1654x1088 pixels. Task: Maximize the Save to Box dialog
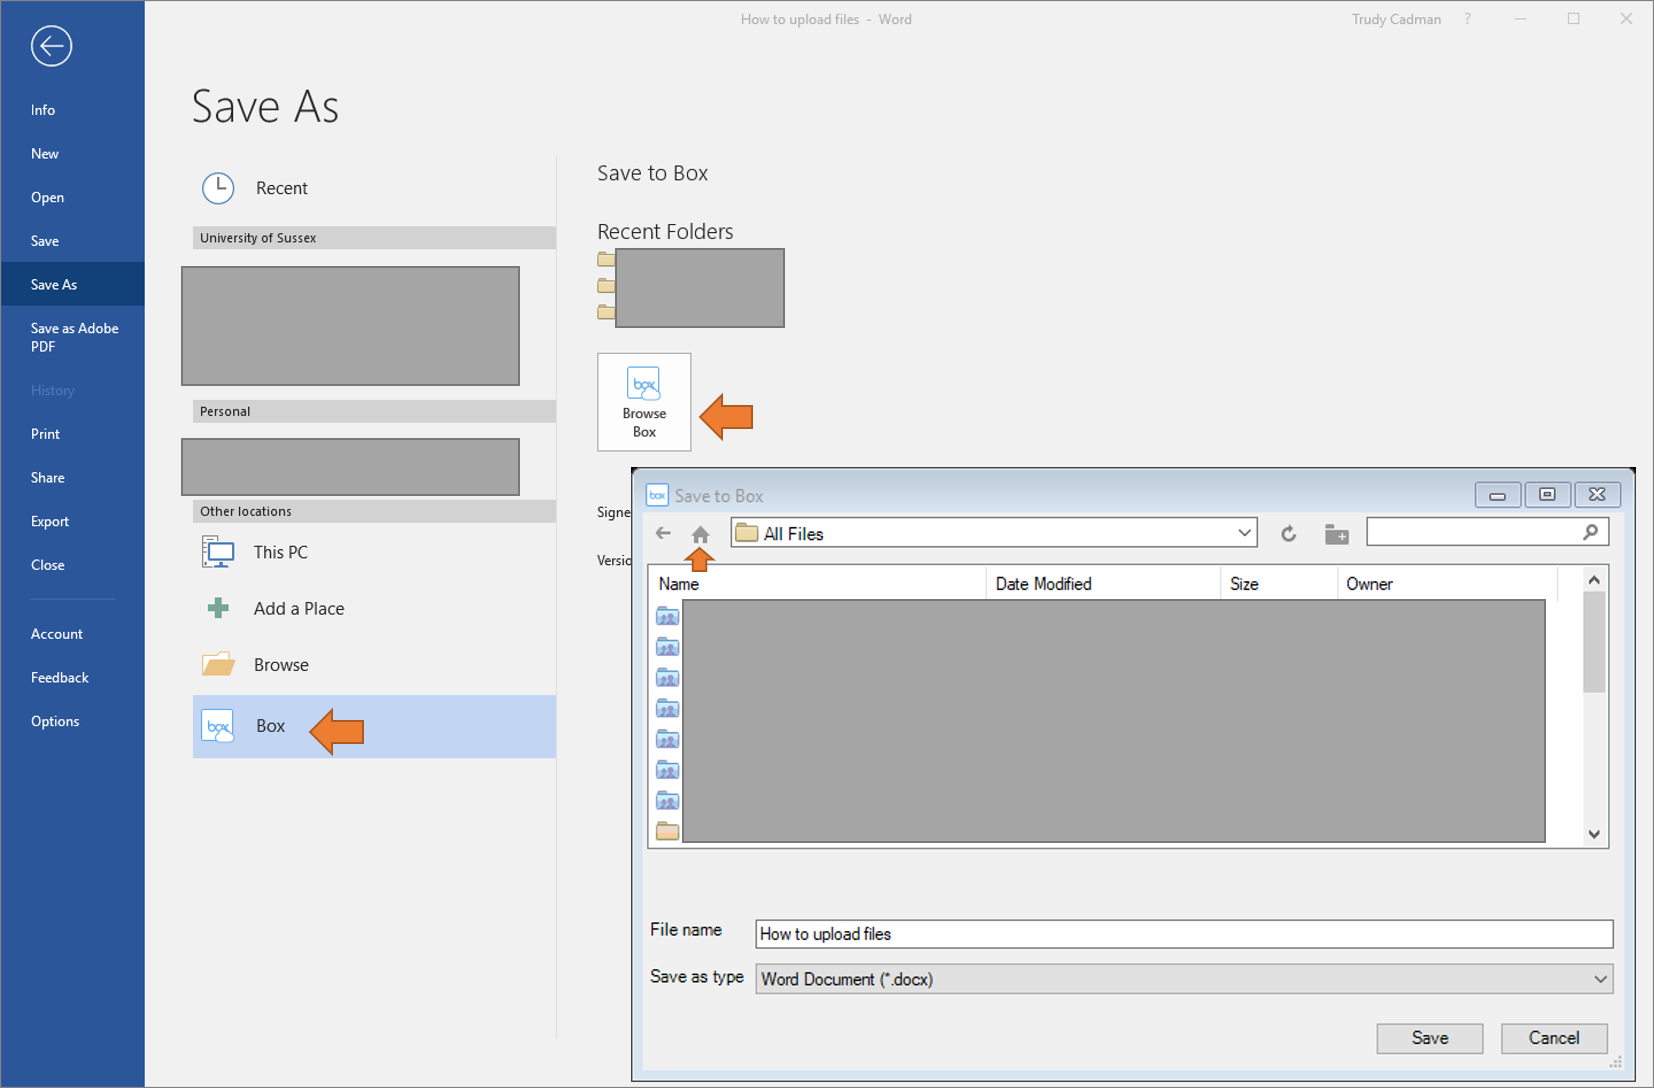tap(1547, 495)
